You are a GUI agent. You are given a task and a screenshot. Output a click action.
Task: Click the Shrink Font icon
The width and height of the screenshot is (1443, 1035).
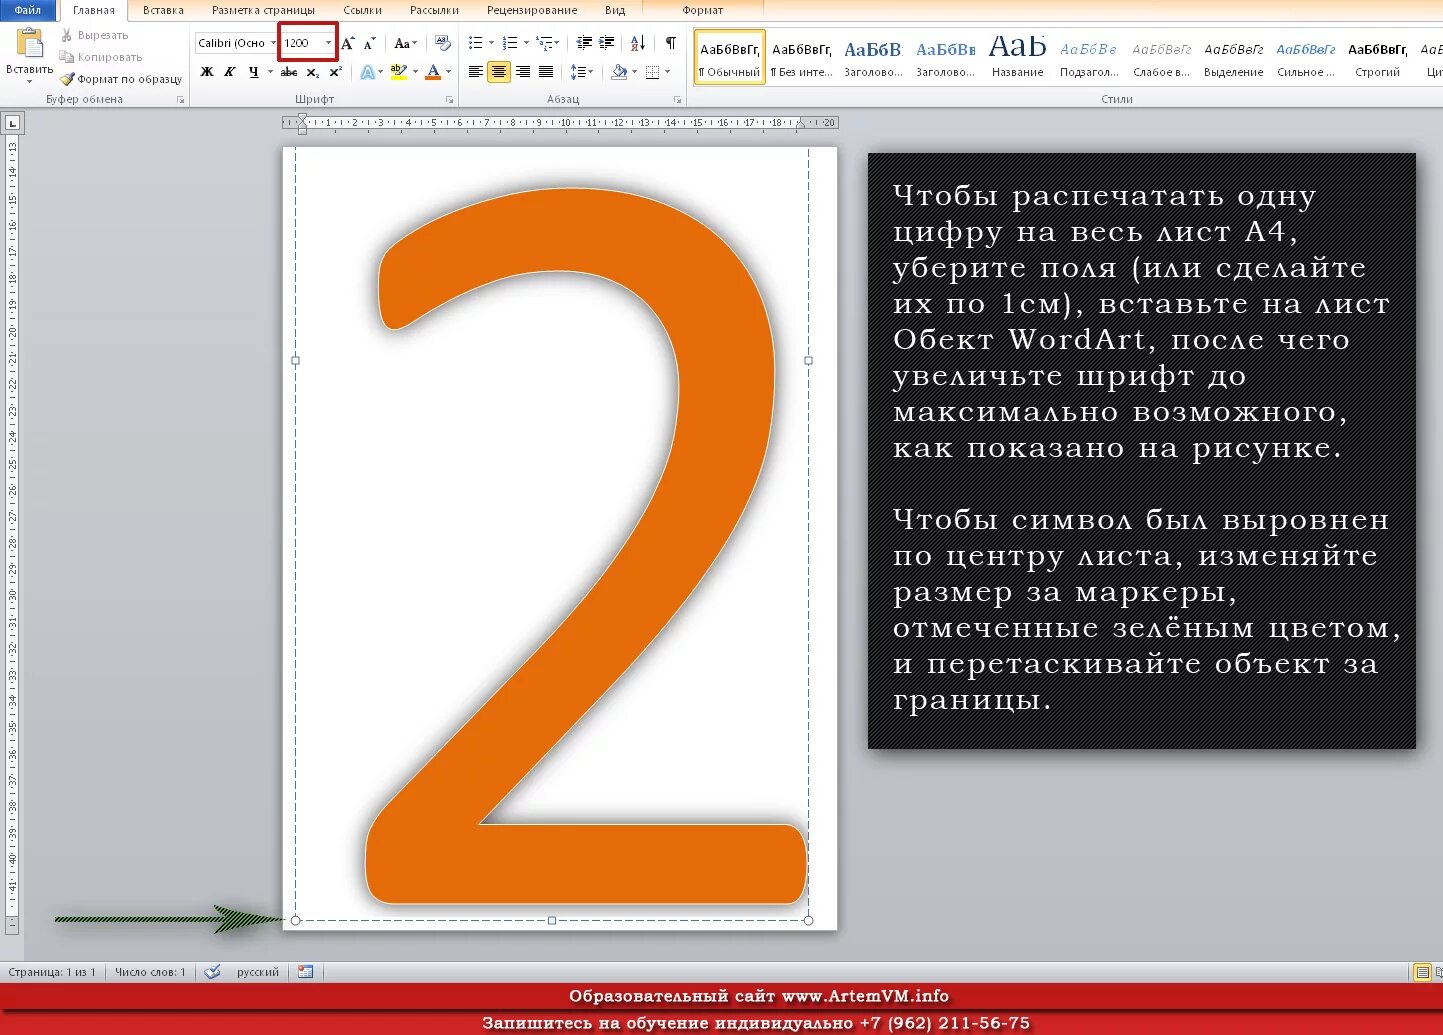click(370, 43)
